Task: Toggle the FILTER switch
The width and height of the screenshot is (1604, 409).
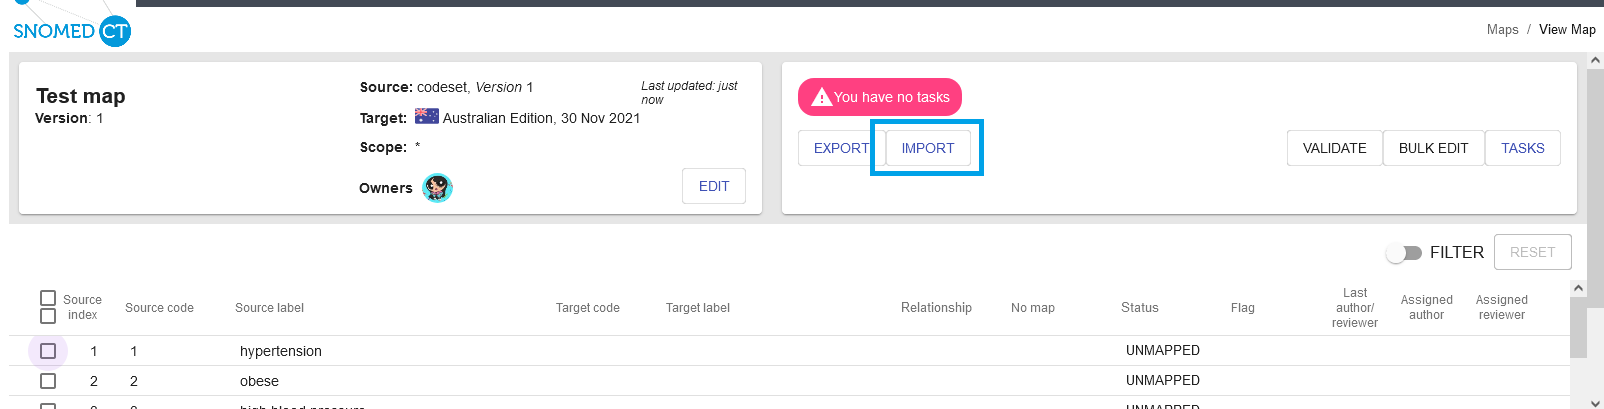Action: (1404, 253)
